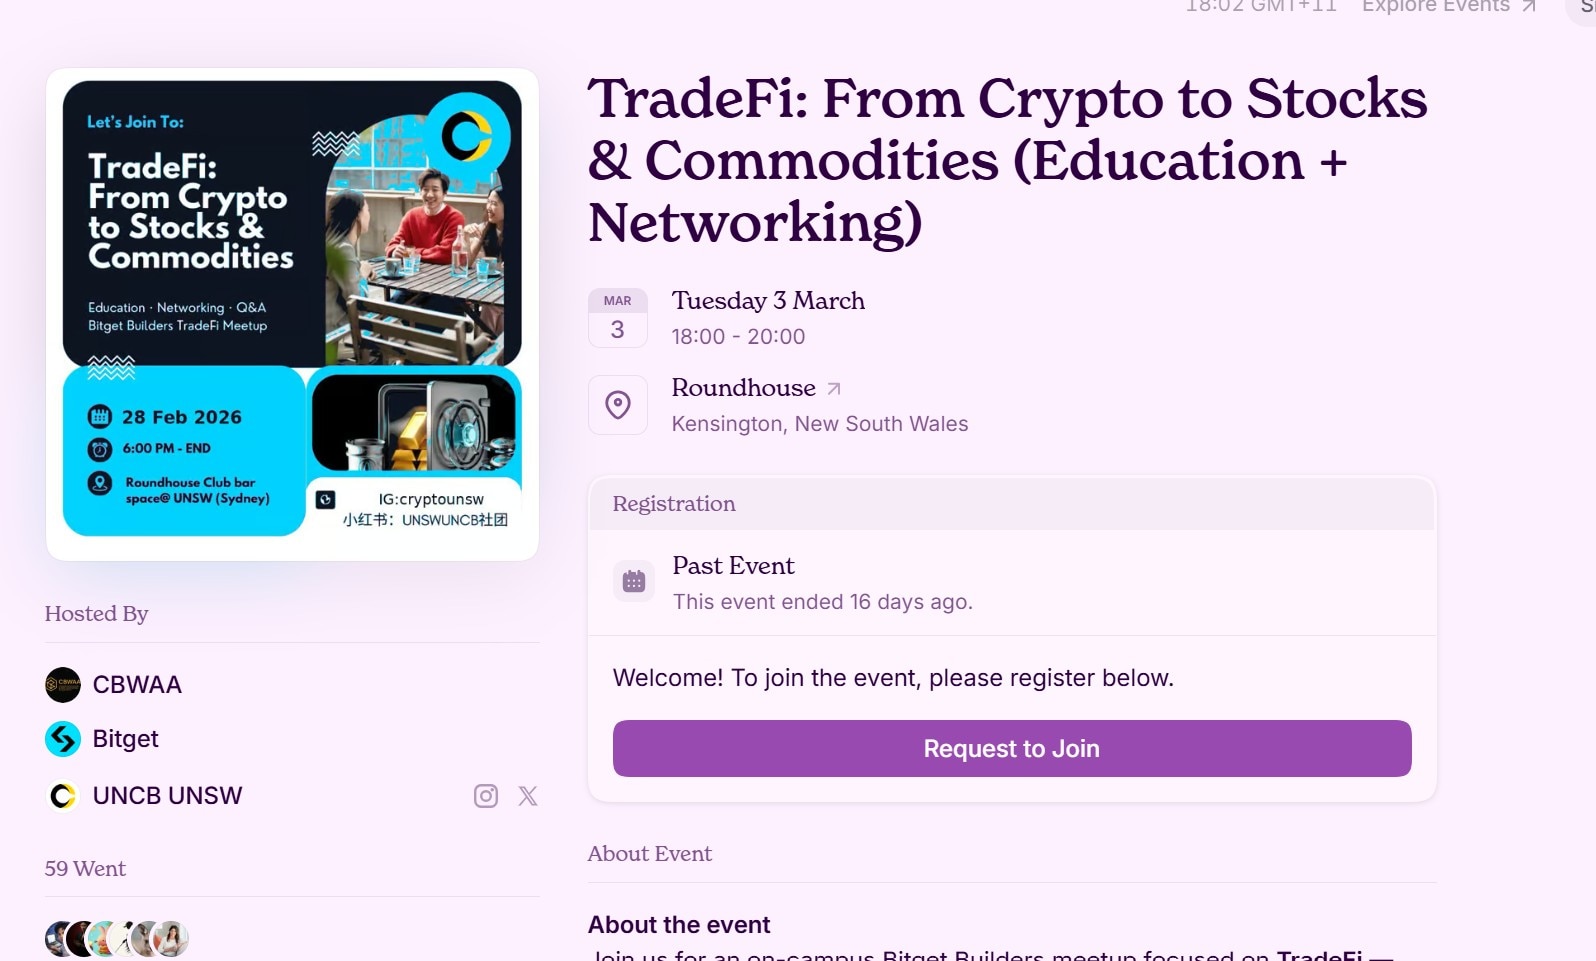Click the MAR 3 date badge
Image resolution: width=1596 pixels, height=961 pixels.
617,318
